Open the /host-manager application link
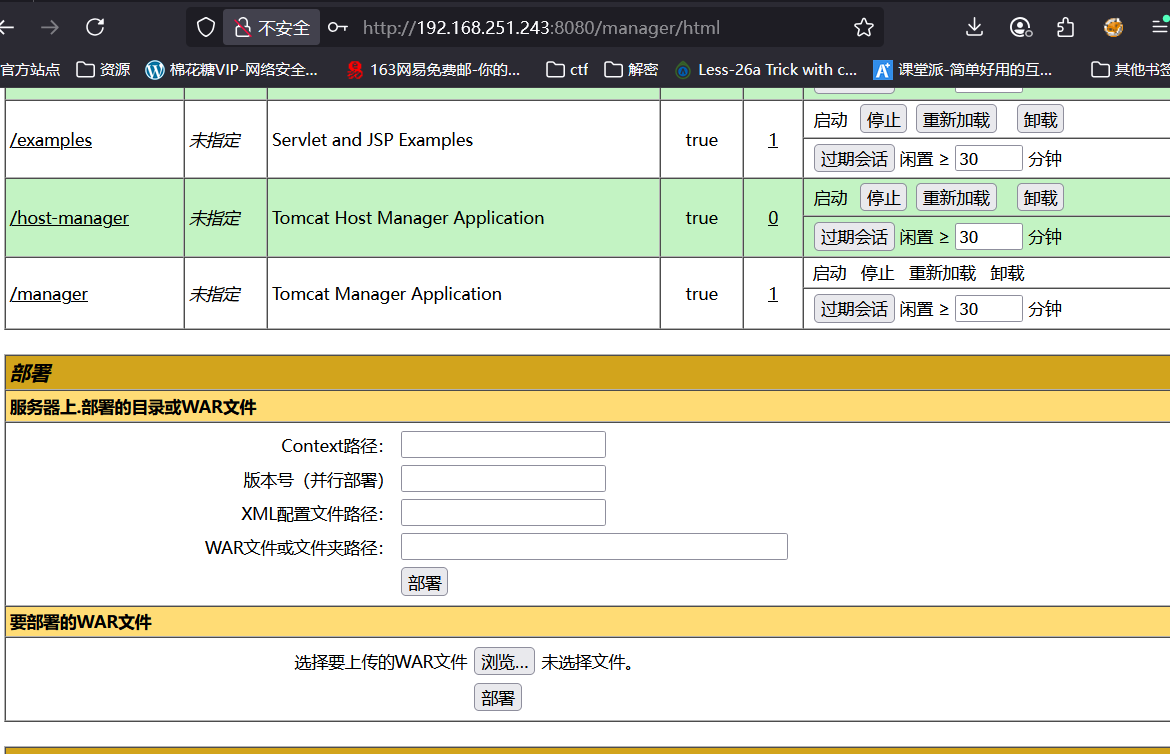The width and height of the screenshot is (1170, 754). click(x=69, y=218)
